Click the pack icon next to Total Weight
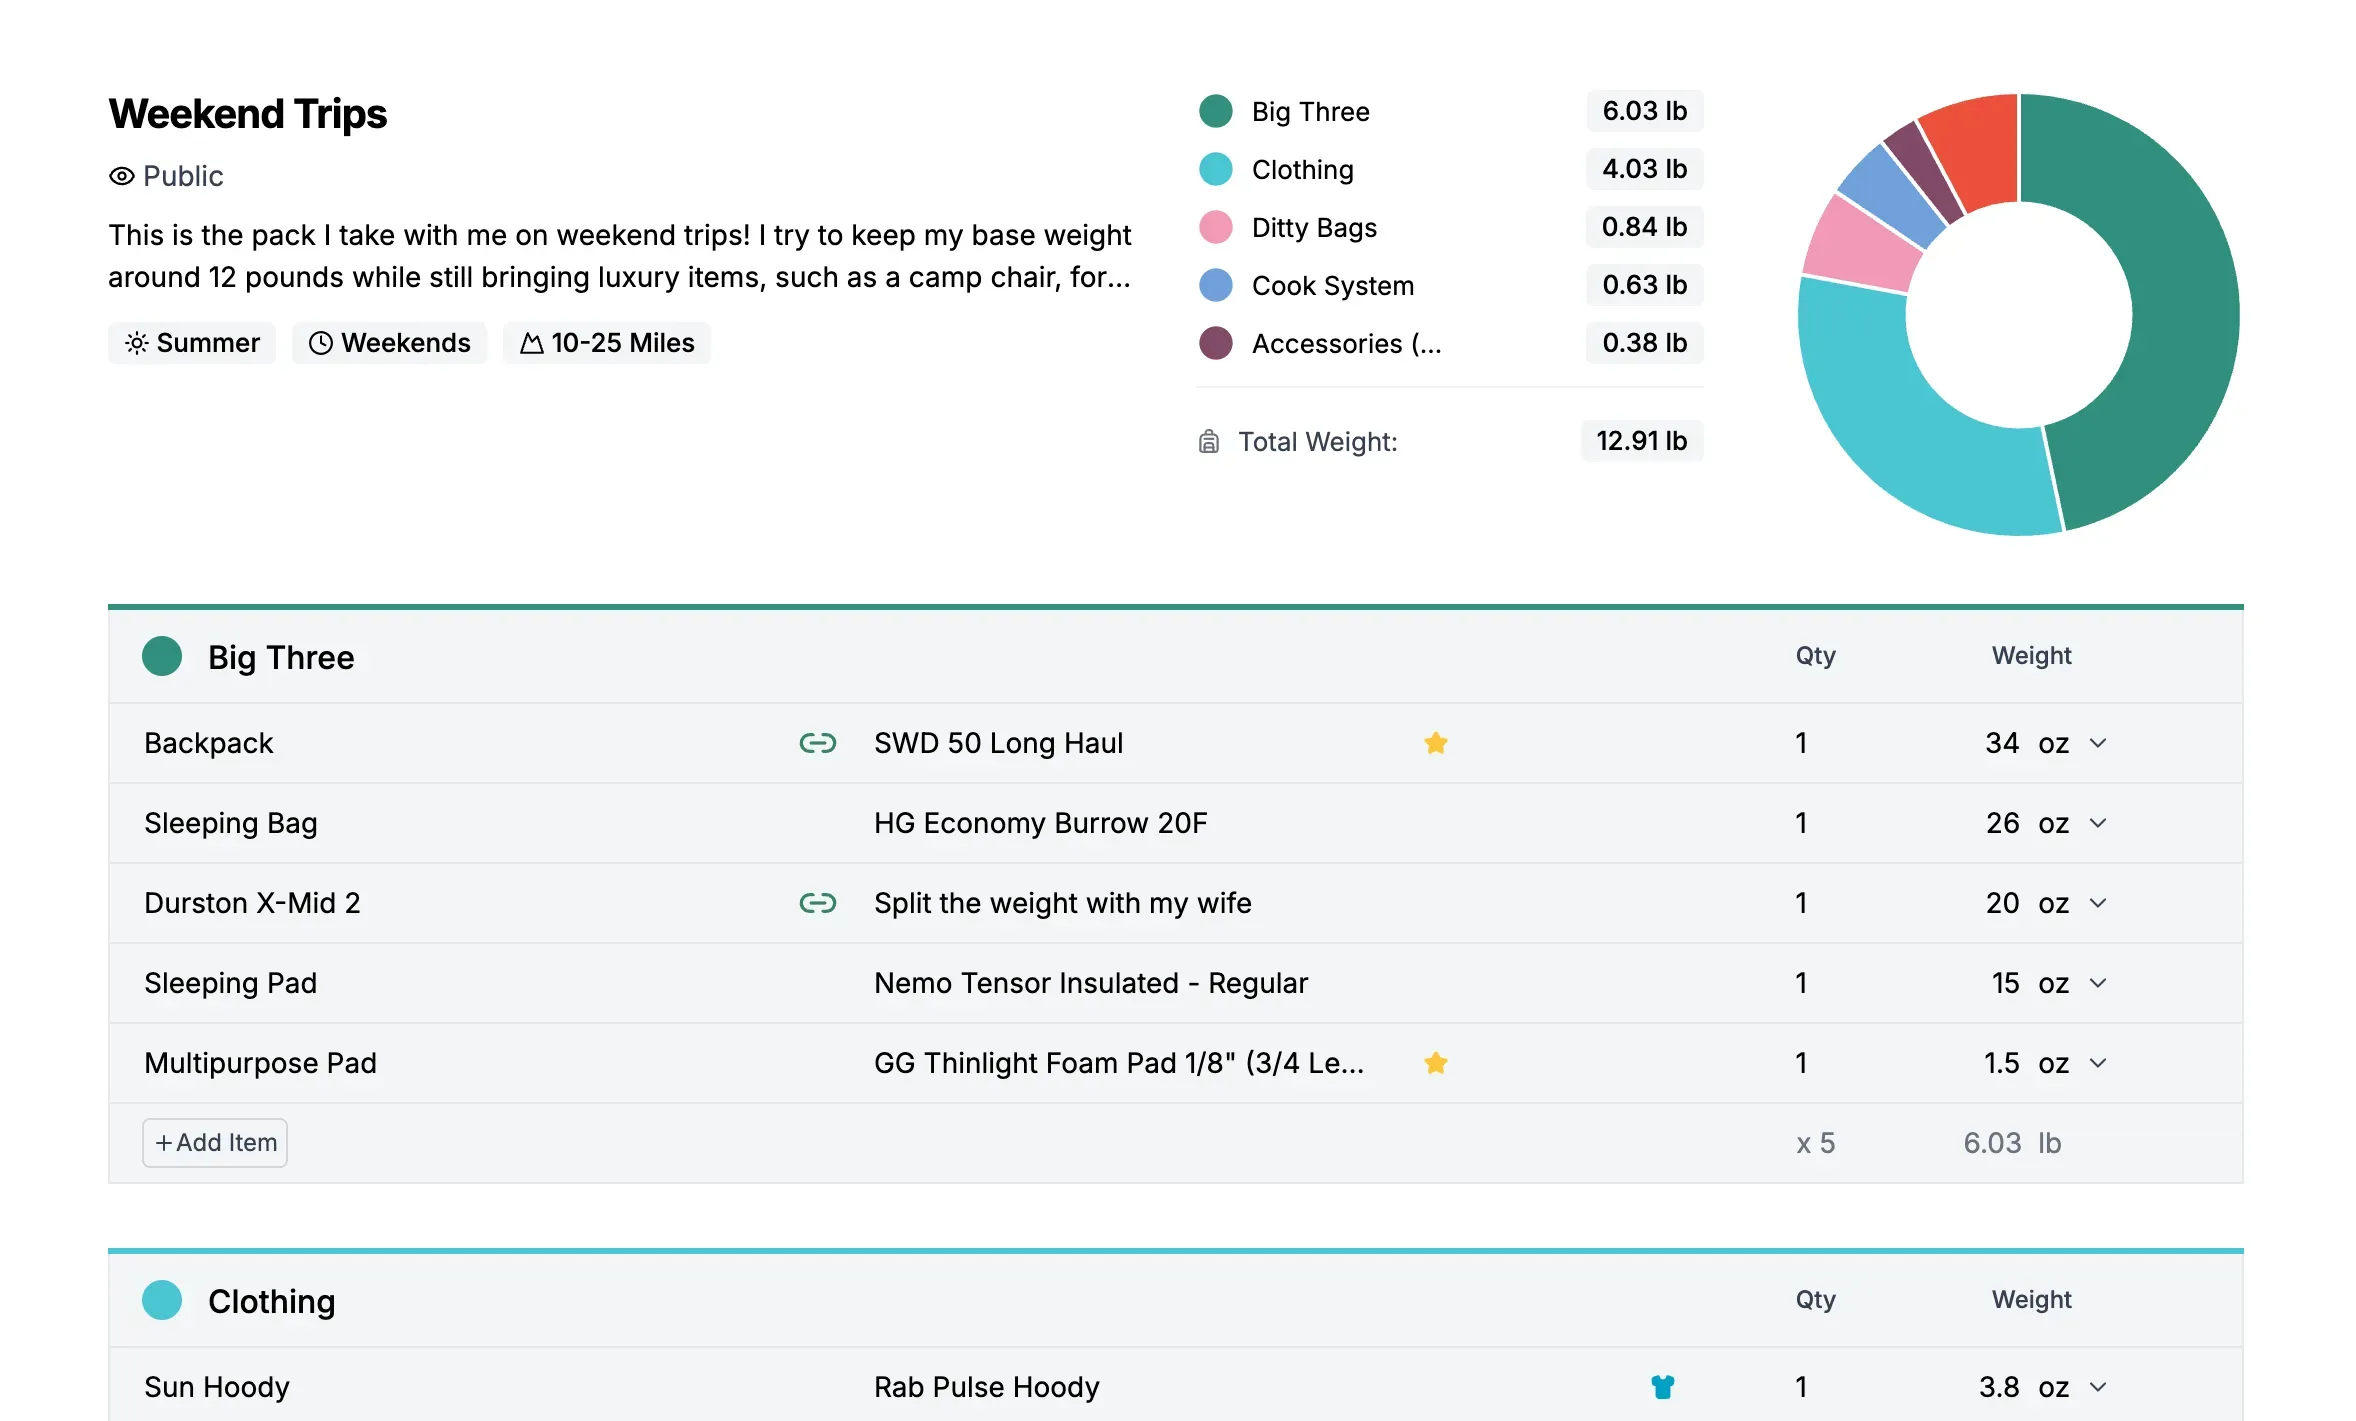Image resolution: width=2356 pixels, height=1421 pixels. tap(1208, 441)
